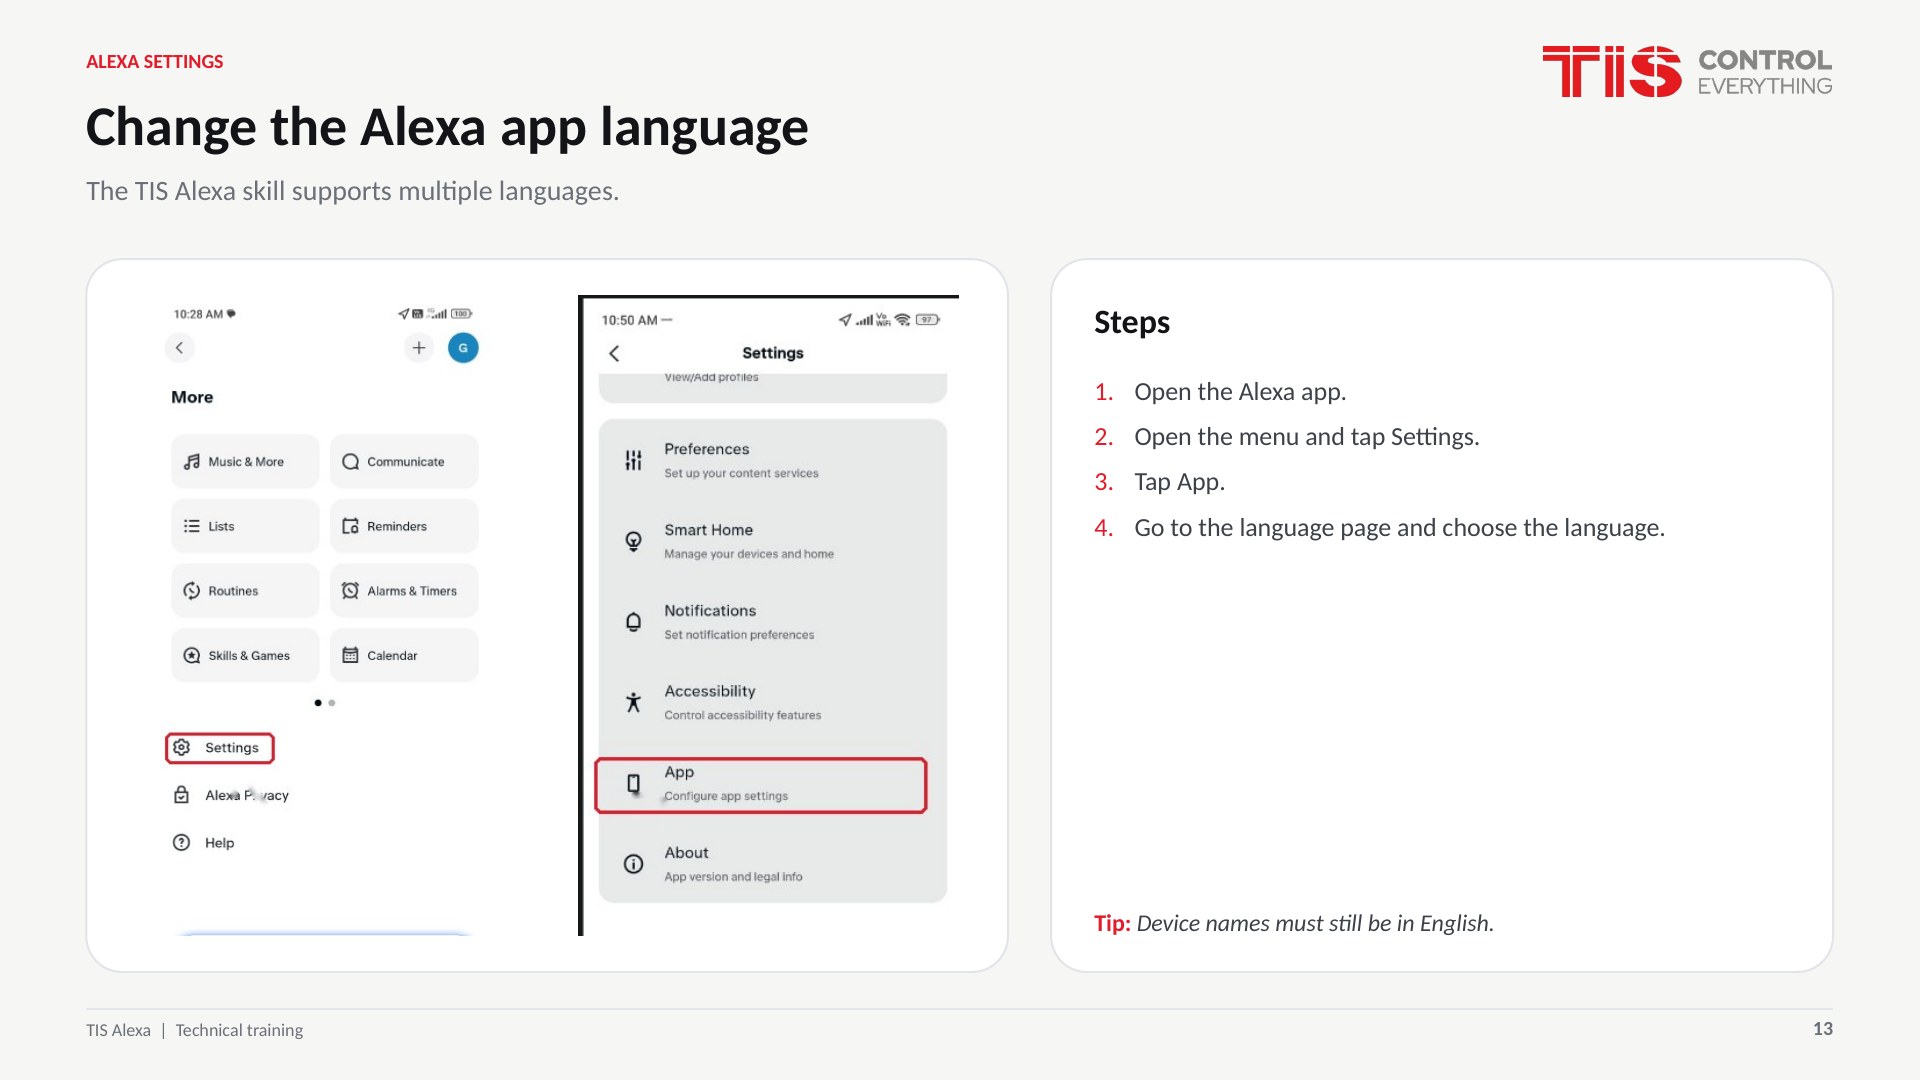
Task: Click the battery icon on Settings screen
Action: click(928, 320)
